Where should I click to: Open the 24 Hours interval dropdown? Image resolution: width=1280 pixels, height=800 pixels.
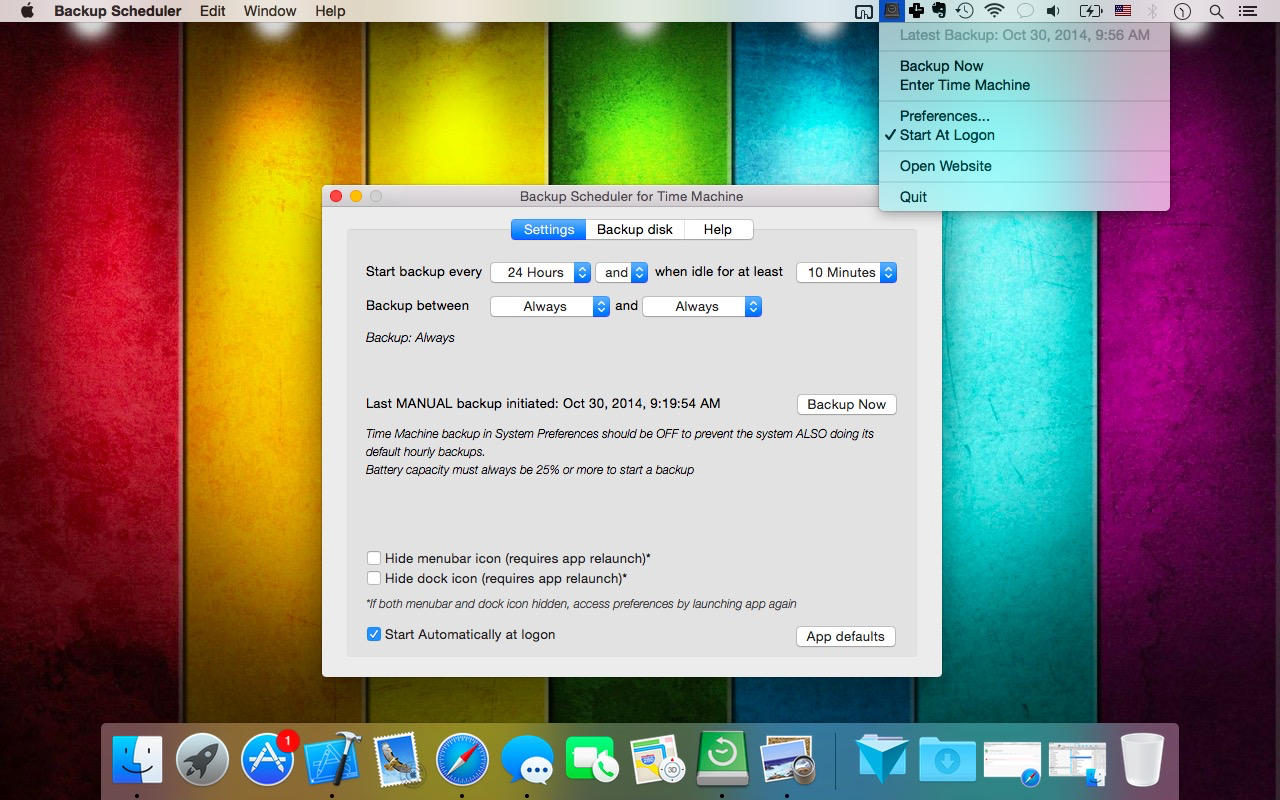pos(540,272)
